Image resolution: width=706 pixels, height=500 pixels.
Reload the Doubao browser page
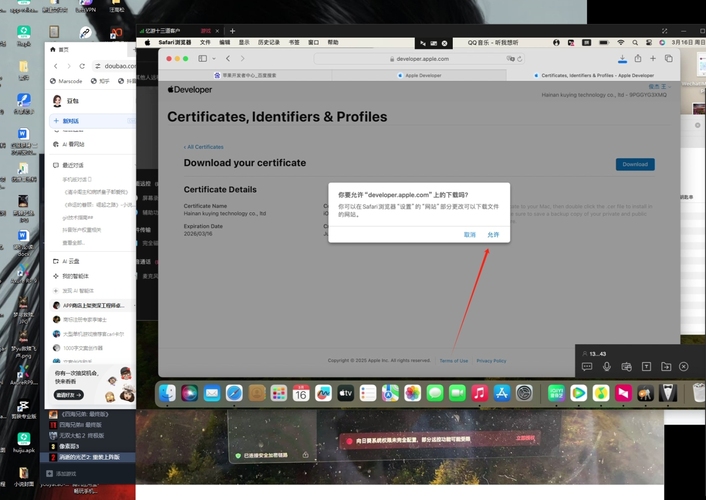click(82, 66)
